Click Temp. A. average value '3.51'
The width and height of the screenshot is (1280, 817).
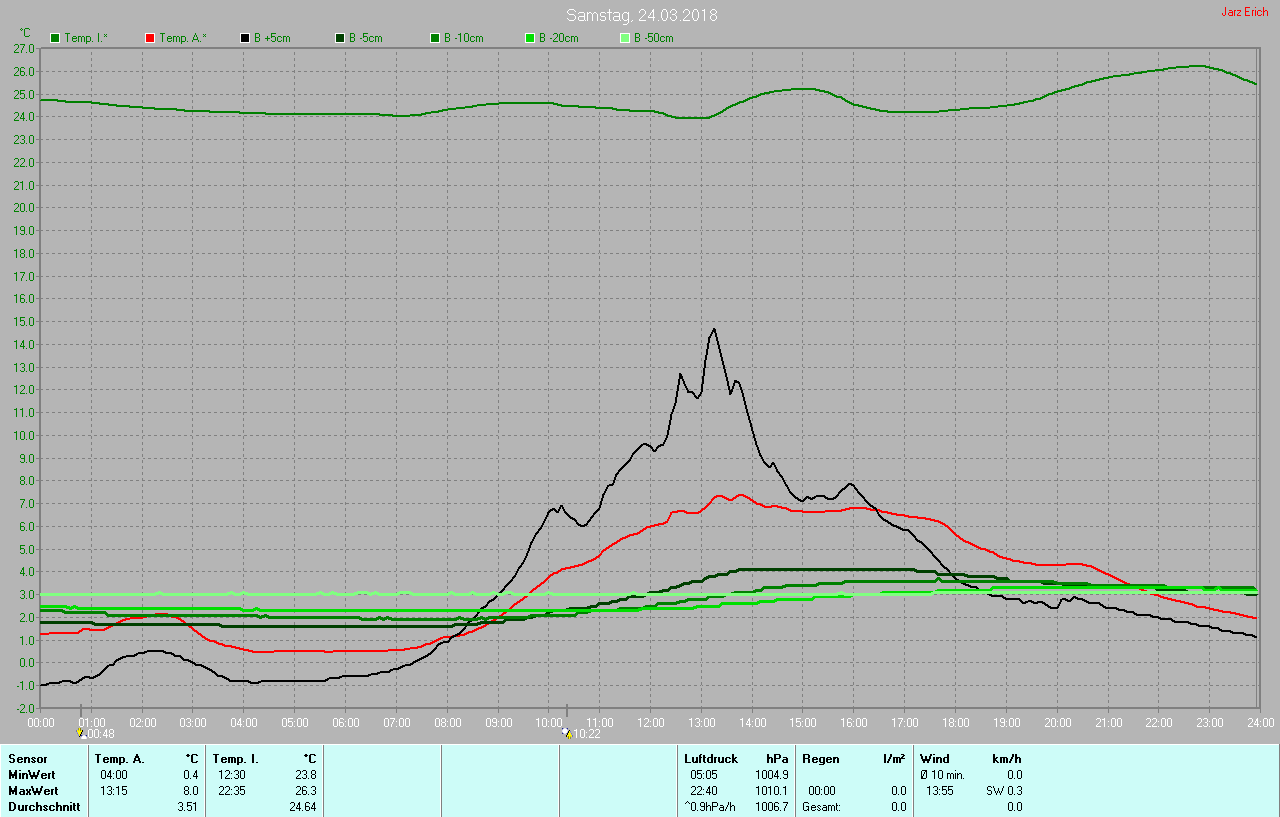click(188, 807)
